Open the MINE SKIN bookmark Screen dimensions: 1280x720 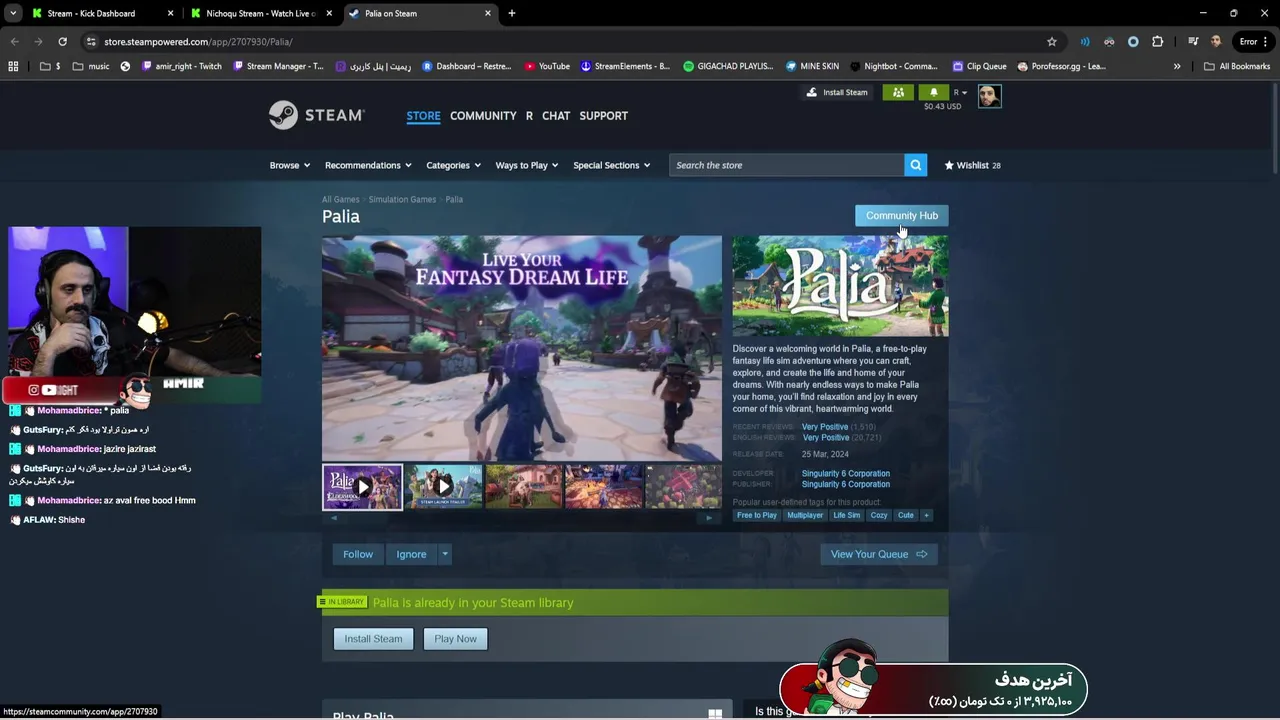(812, 66)
